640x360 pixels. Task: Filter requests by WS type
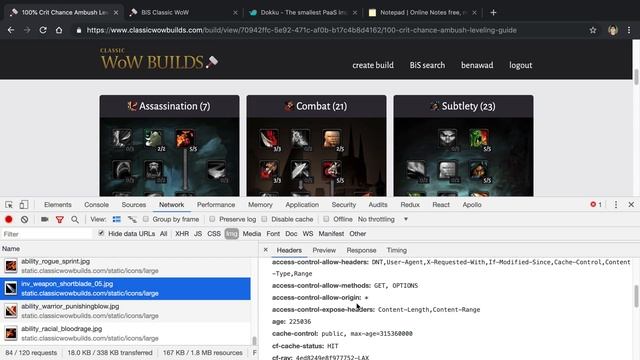click(308, 233)
